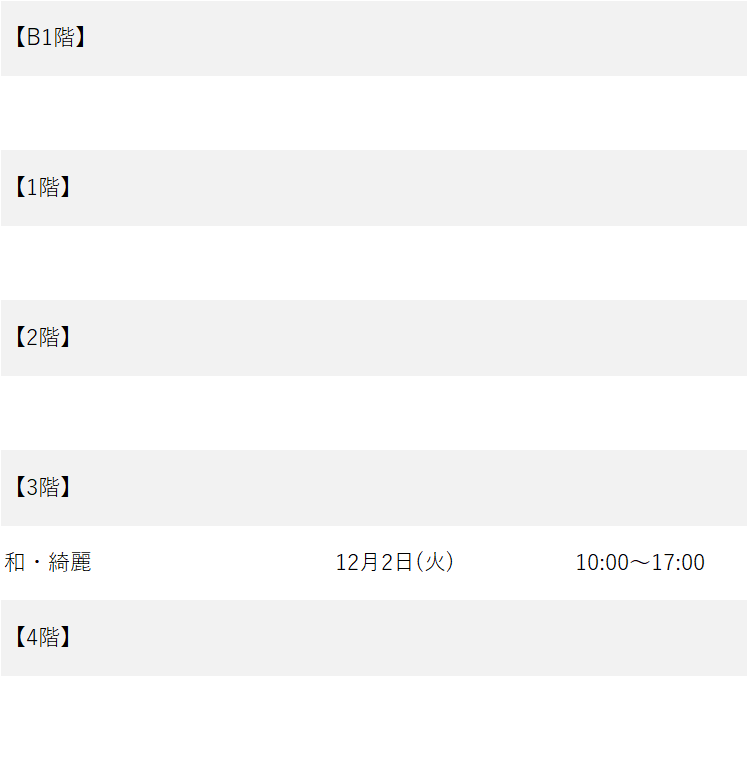Expand the 【B1階】 floor section header

coord(373,38)
